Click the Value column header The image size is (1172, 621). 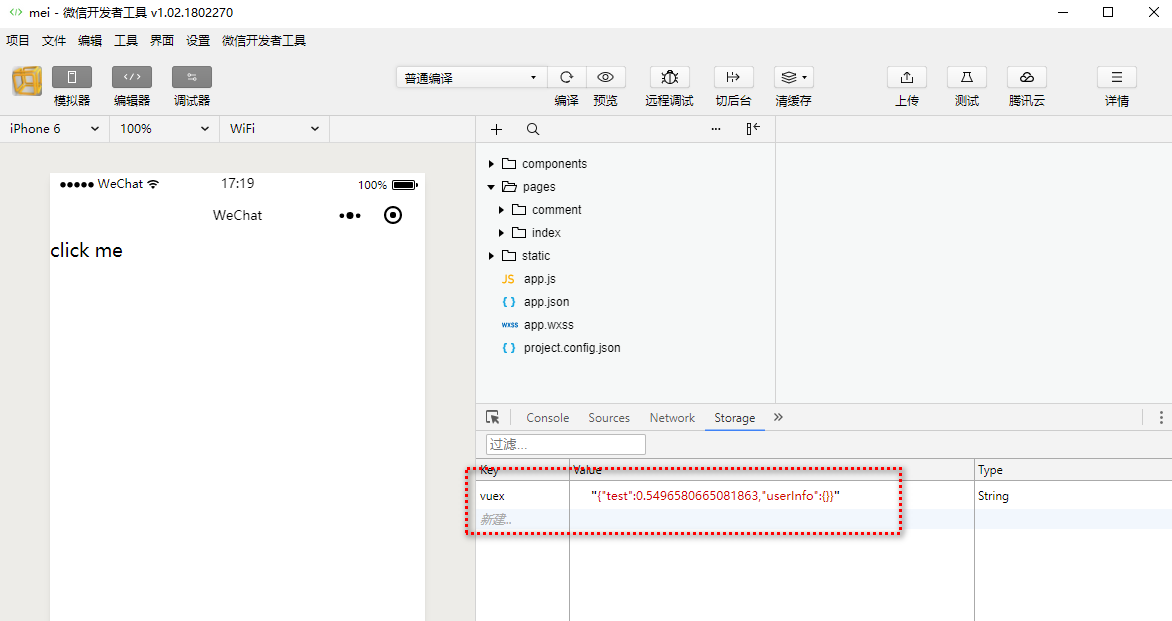point(587,470)
